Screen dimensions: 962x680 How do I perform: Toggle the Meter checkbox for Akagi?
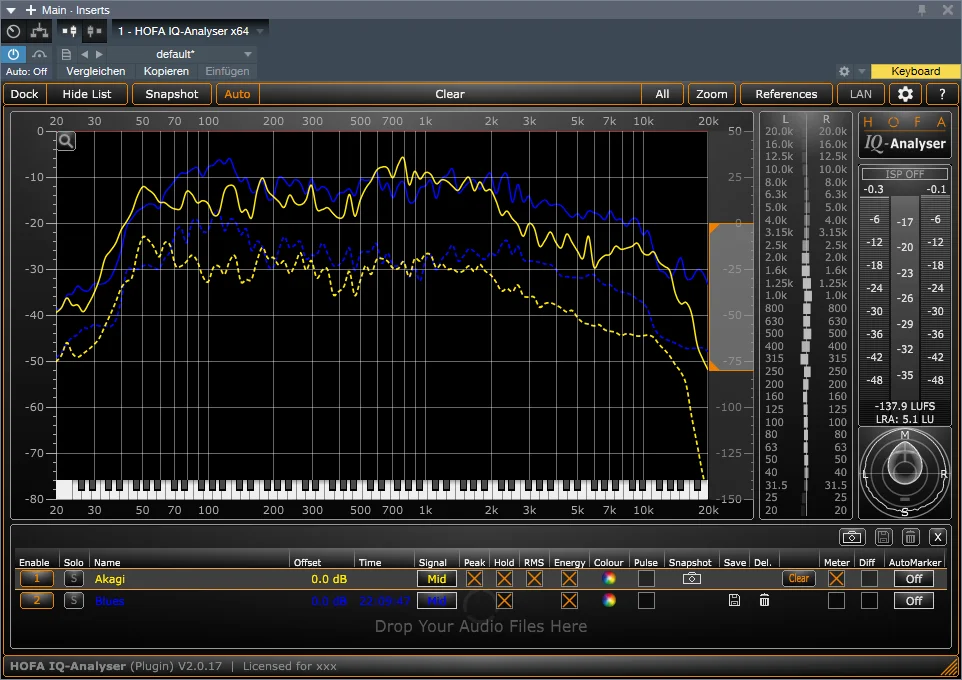point(836,578)
